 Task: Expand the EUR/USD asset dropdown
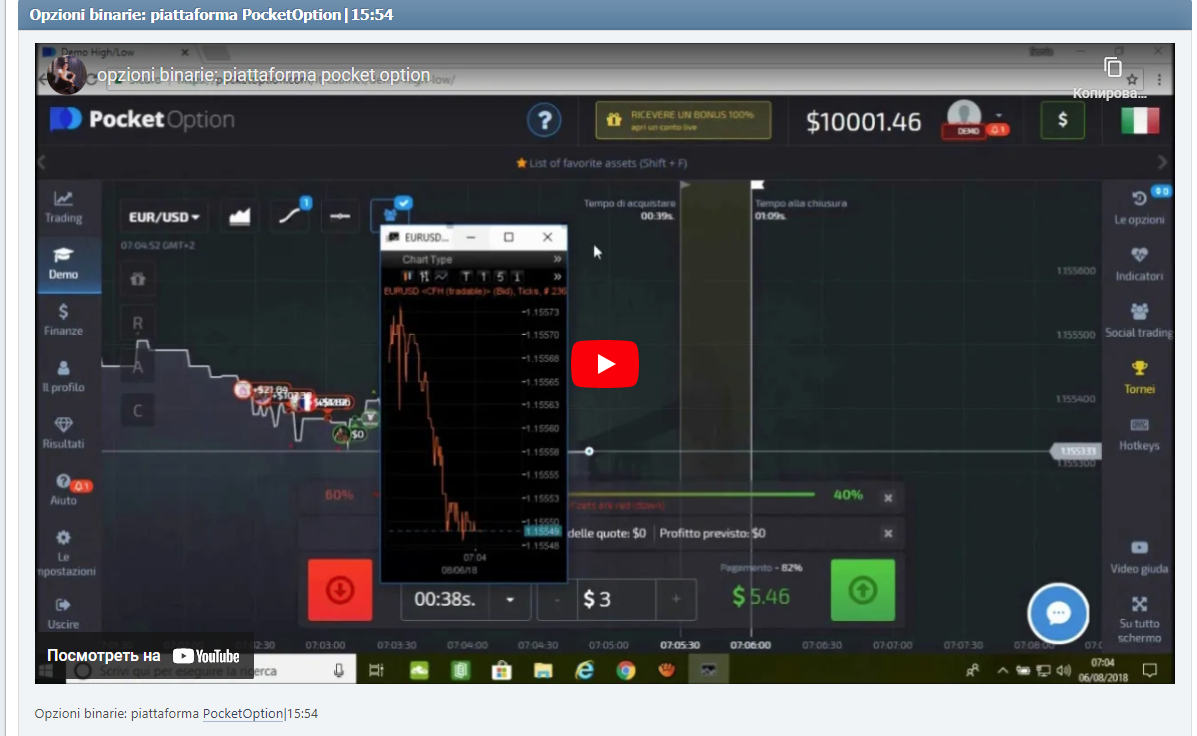pyautogui.click(x=164, y=217)
